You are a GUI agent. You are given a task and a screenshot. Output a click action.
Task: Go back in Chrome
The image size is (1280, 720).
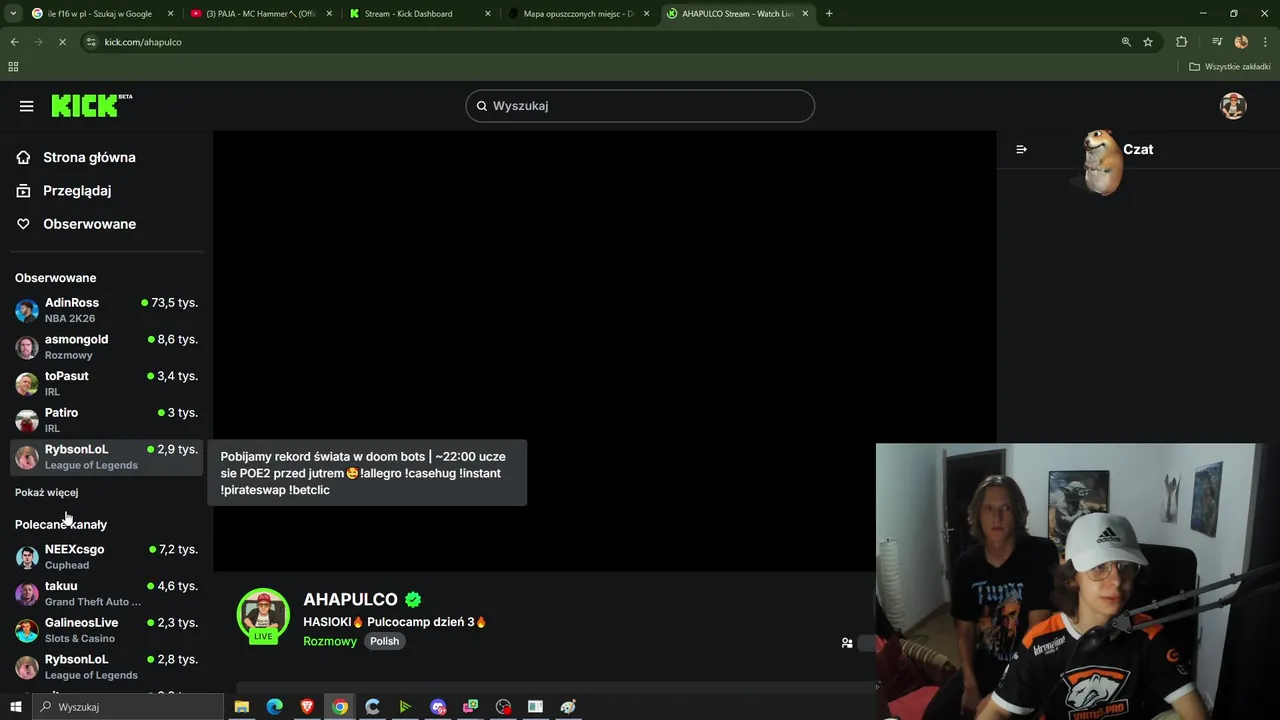click(x=14, y=42)
